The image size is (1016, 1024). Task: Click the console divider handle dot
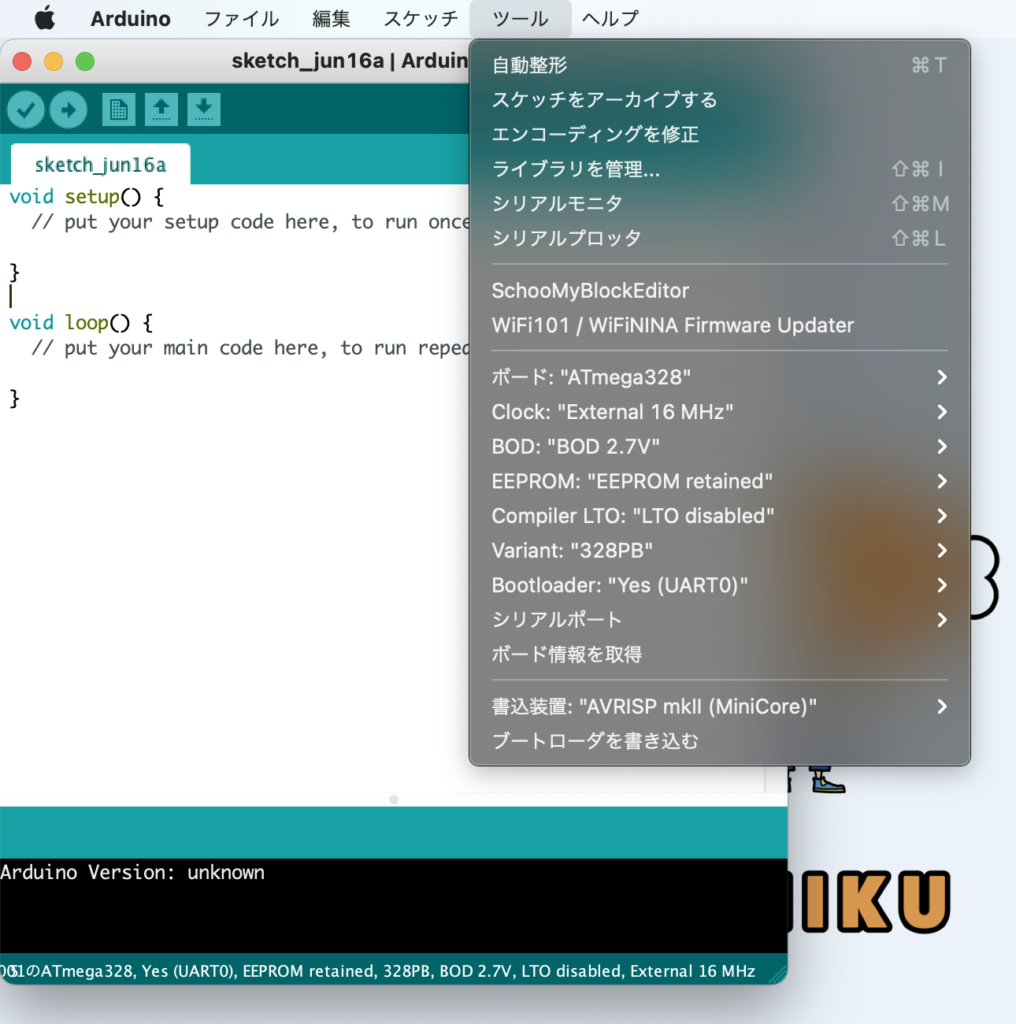pyautogui.click(x=394, y=799)
